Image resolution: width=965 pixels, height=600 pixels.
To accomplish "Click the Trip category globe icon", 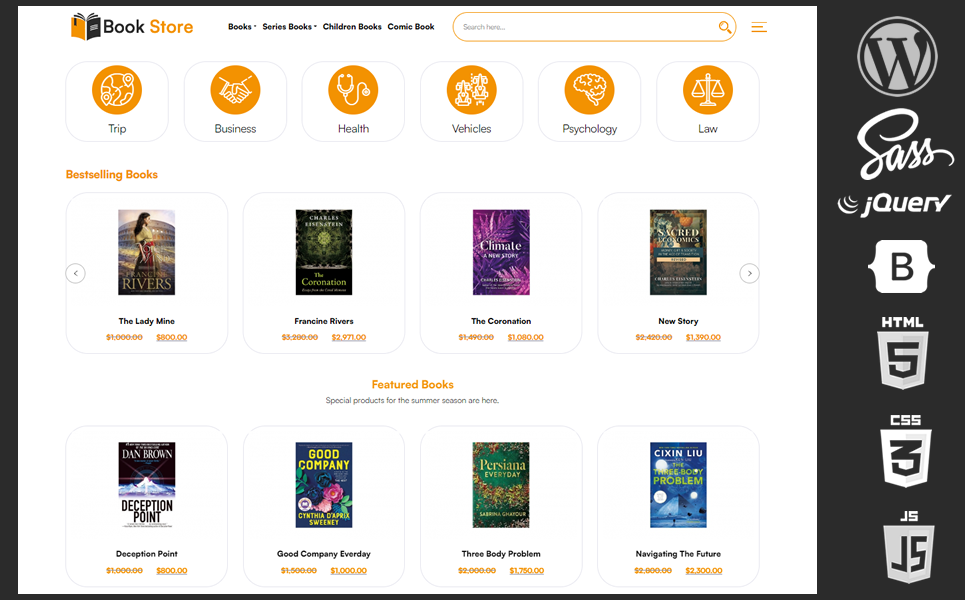I will coord(117,90).
